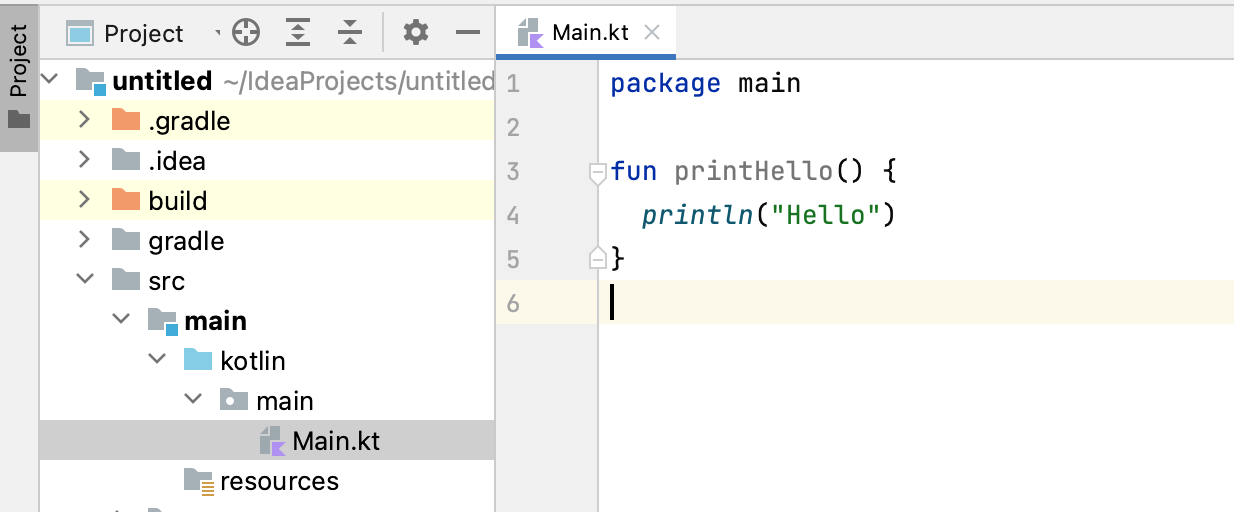Click the fold end marker at line 5

tap(598, 258)
